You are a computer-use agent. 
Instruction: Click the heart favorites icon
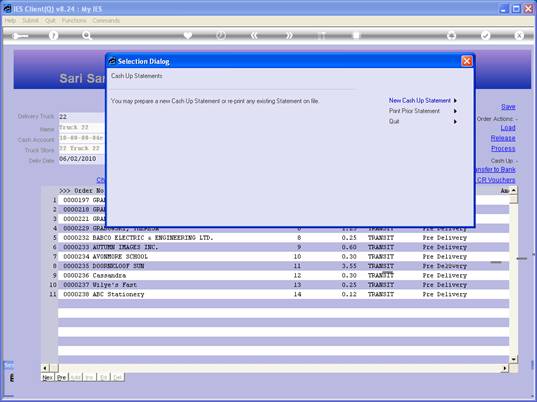[188, 35]
